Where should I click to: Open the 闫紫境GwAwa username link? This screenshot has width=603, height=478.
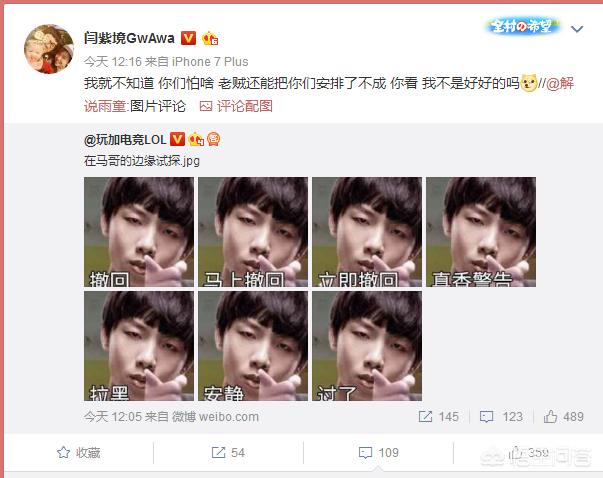(x=129, y=38)
